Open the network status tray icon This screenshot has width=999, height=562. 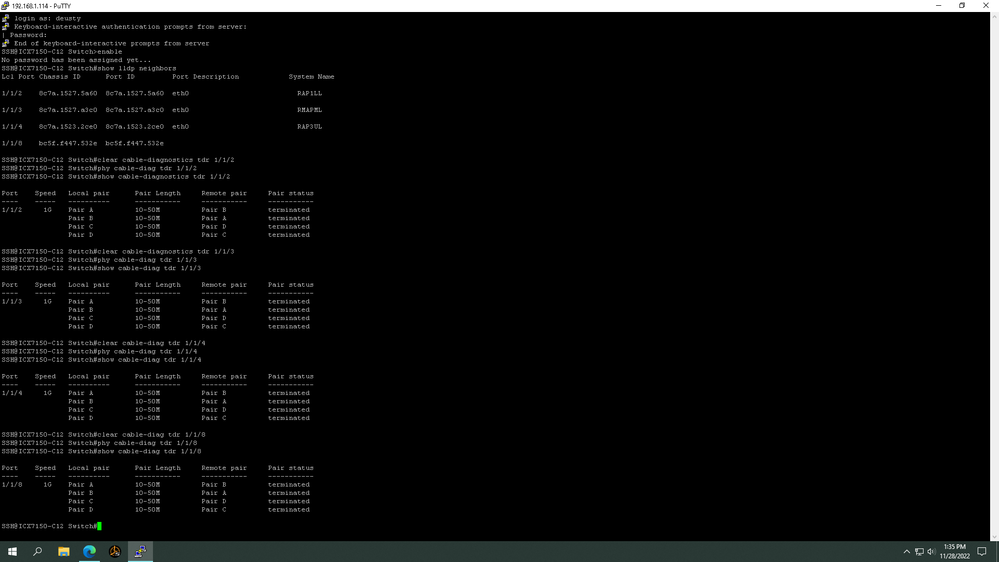(919, 552)
